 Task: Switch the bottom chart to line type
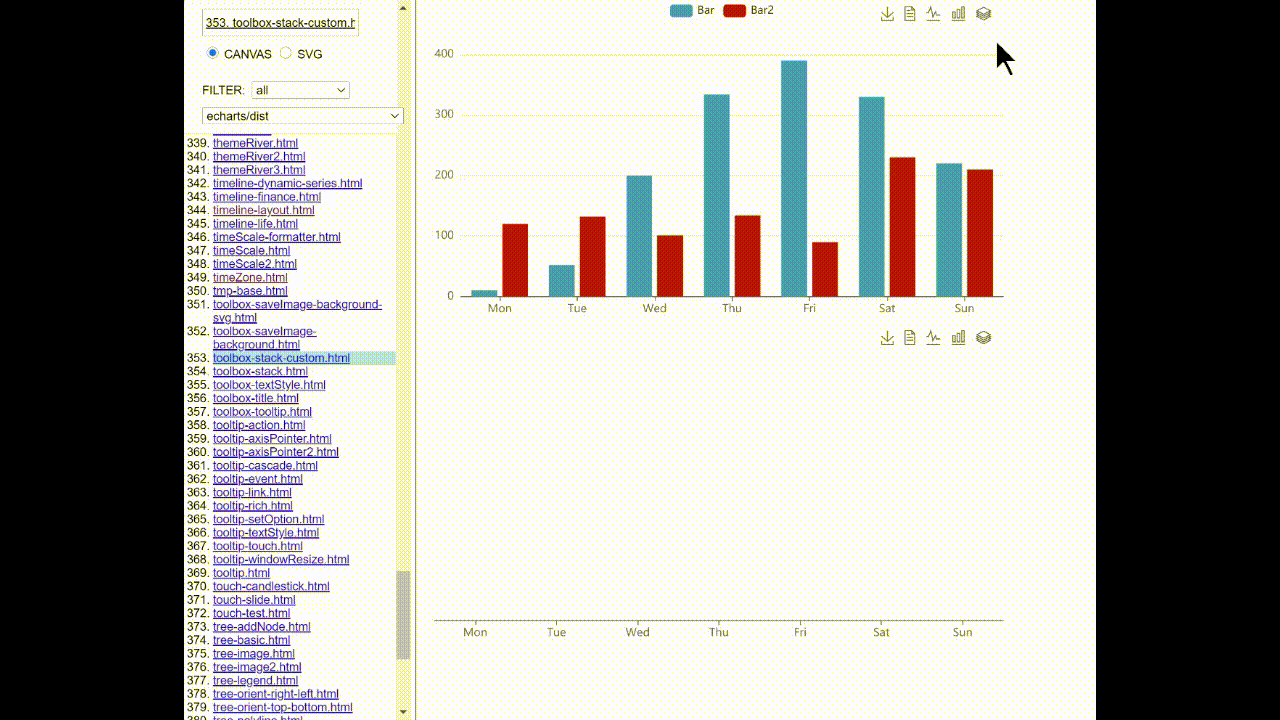931,337
